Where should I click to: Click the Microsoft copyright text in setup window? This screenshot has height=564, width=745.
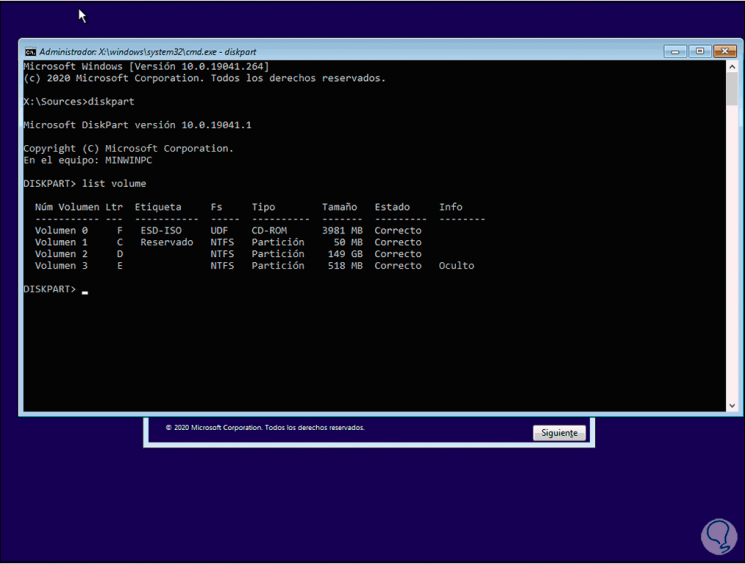[265, 428]
